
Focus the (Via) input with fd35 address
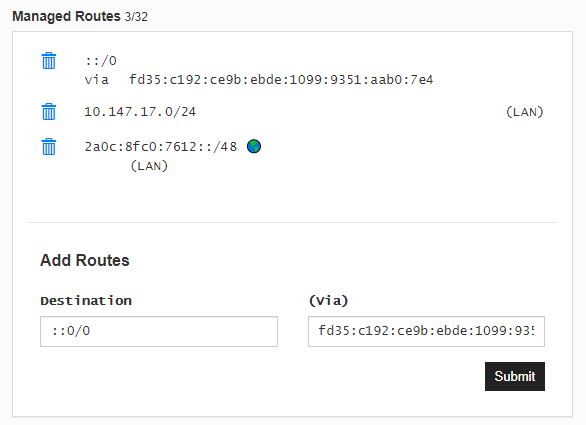[426, 331]
